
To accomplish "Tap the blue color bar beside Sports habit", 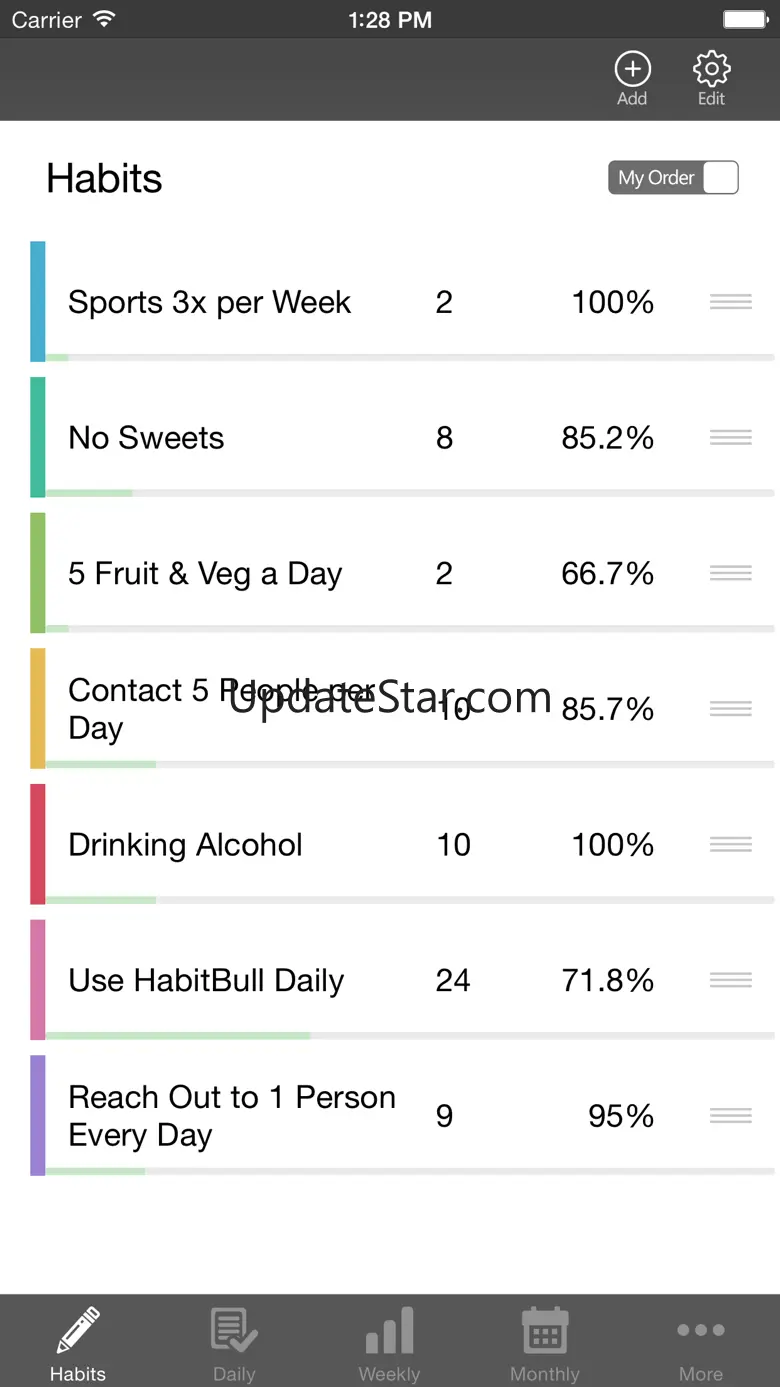I will point(38,301).
